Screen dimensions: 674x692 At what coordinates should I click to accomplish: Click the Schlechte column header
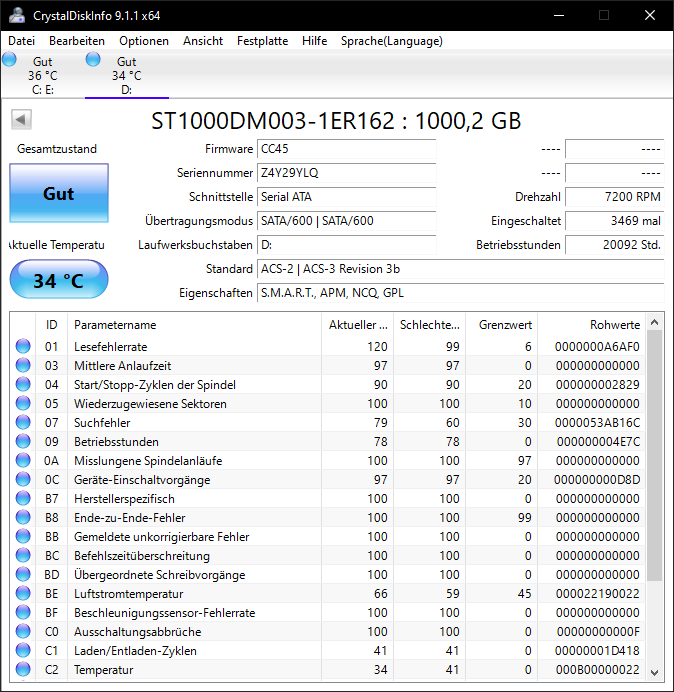click(429, 325)
